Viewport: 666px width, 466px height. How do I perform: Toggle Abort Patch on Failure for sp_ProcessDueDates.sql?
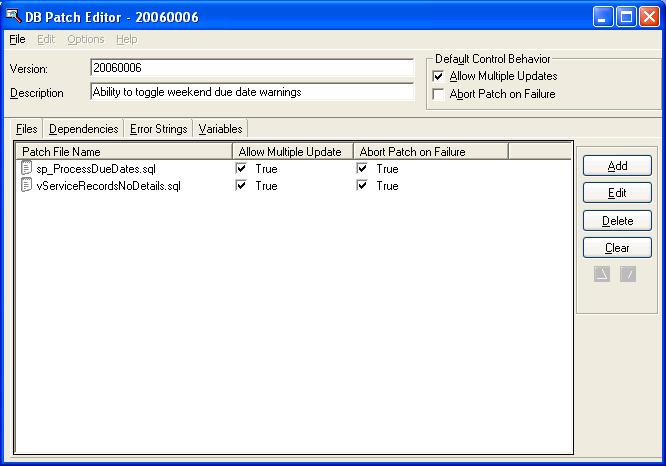[362, 169]
